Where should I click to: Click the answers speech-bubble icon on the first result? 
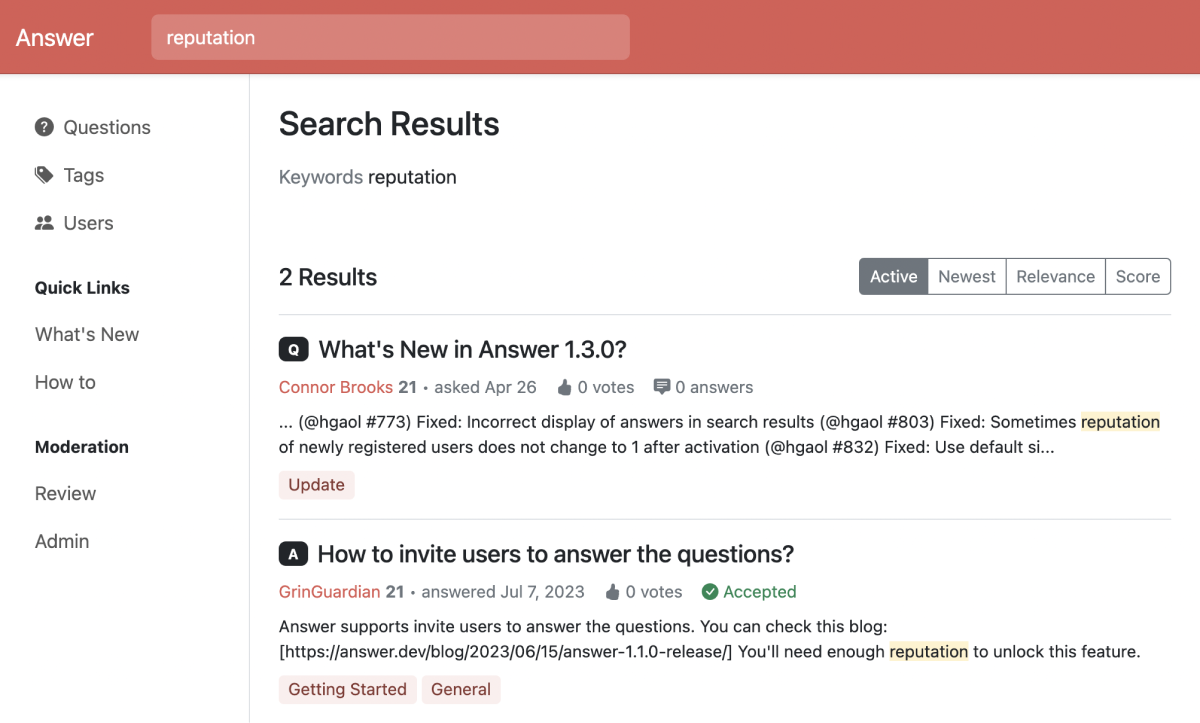coord(663,387)
